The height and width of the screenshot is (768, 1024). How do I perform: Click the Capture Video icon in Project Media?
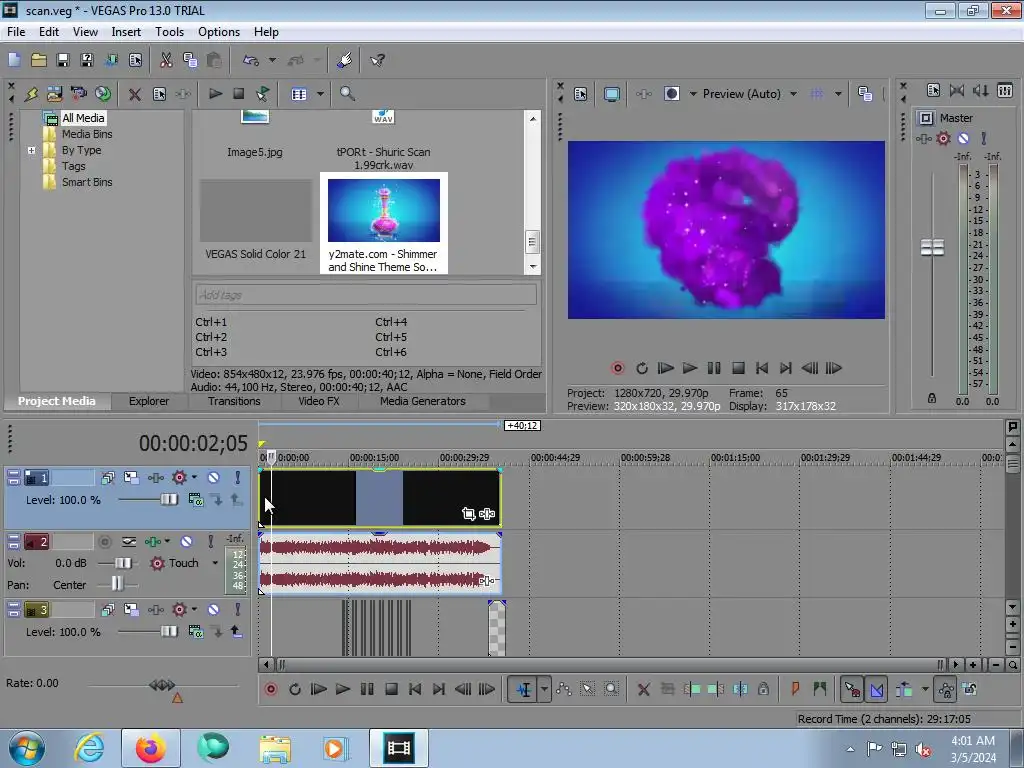click(78, 94)
